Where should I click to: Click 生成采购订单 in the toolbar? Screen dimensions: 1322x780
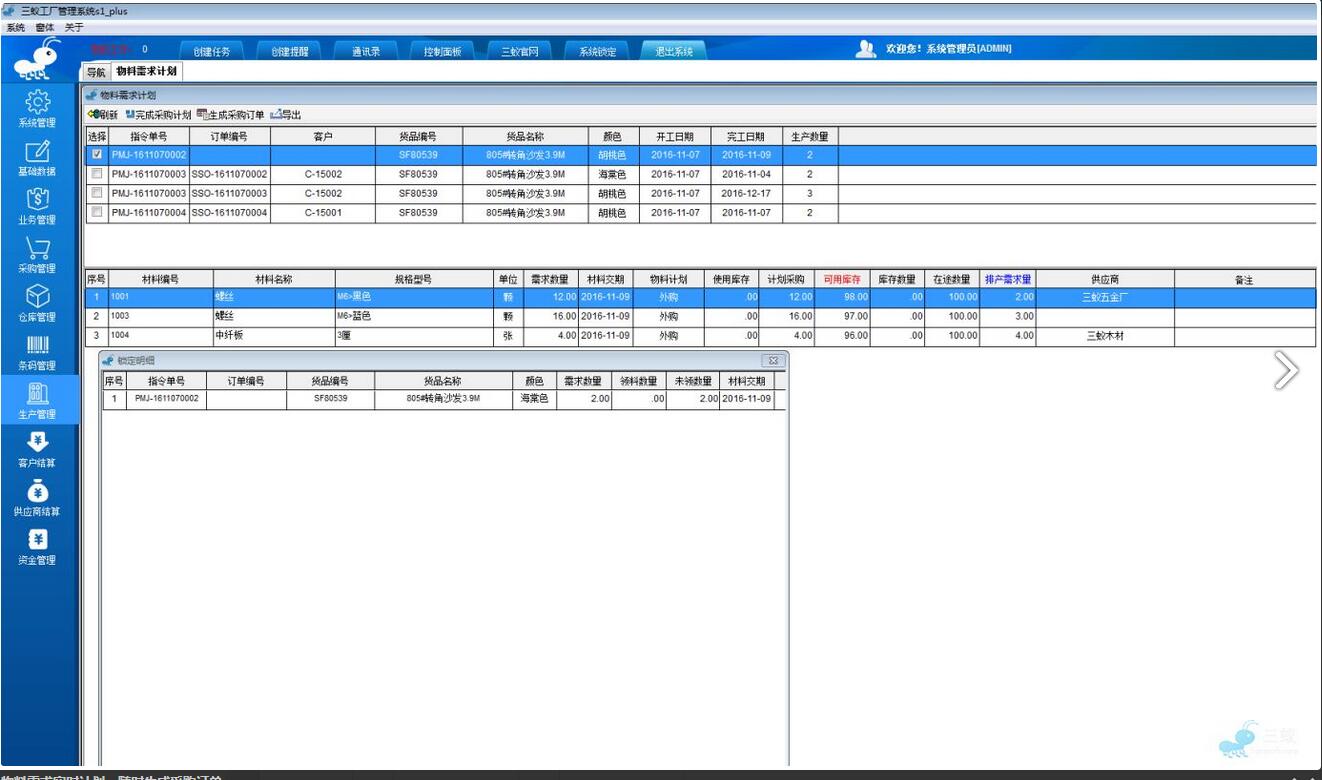231,115
